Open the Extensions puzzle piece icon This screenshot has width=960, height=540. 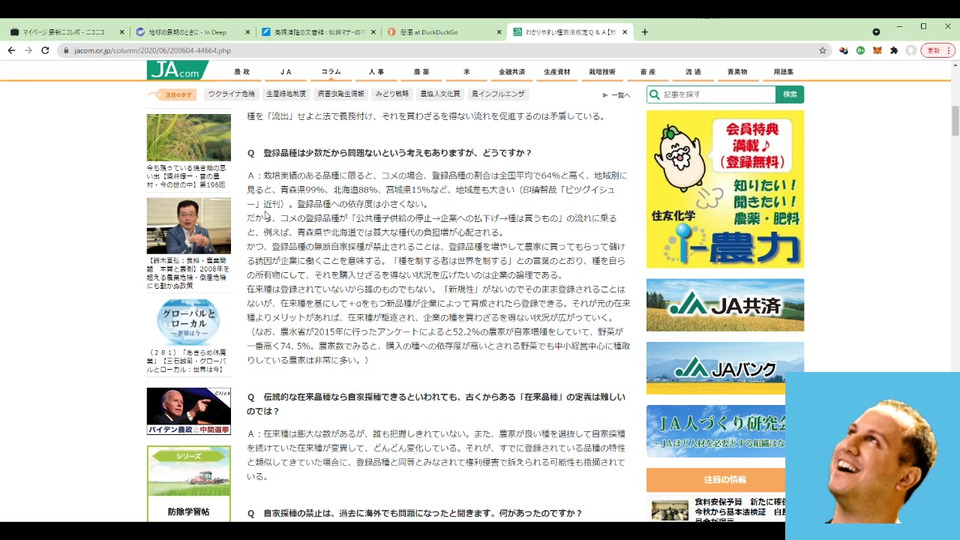click(x=894, y=50)
